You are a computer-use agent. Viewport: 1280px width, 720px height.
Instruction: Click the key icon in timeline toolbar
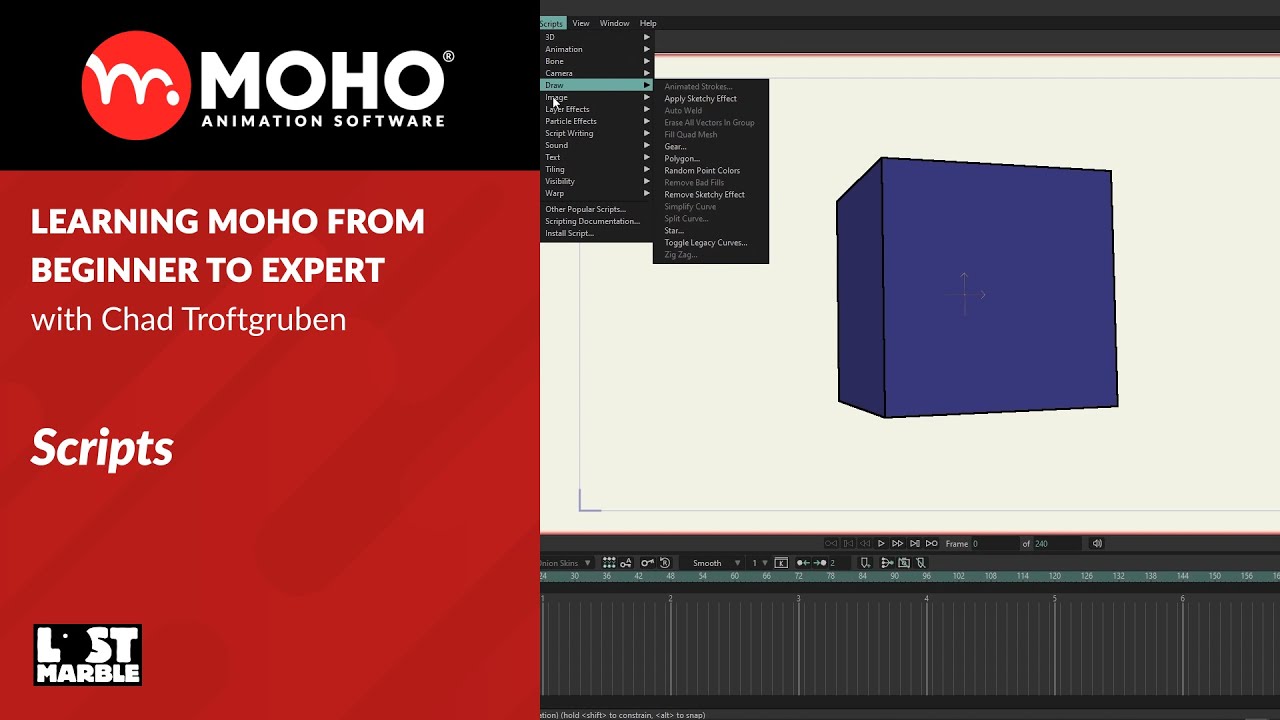point(647,563)
